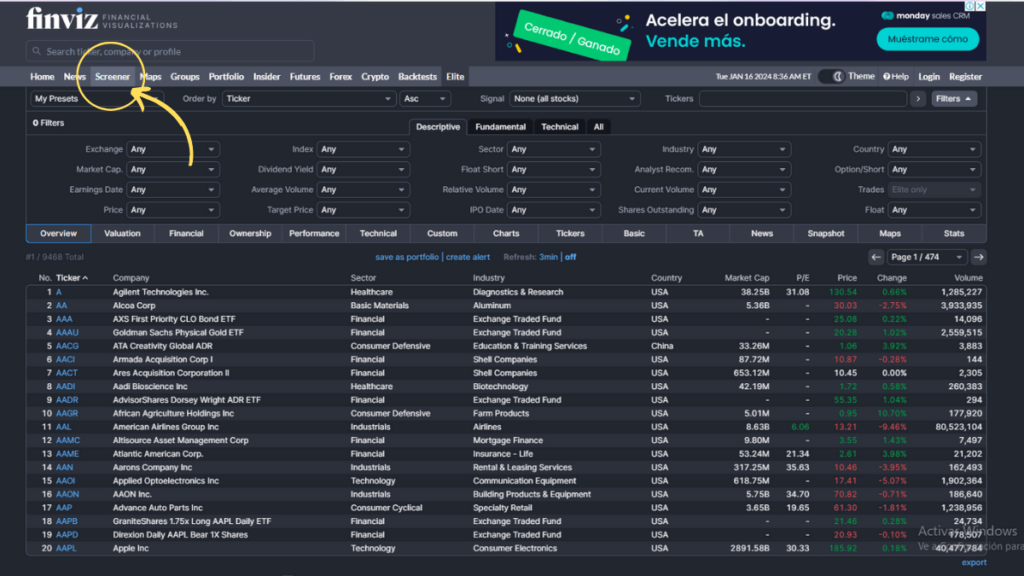Turn refresh off

tap(570, 257)
